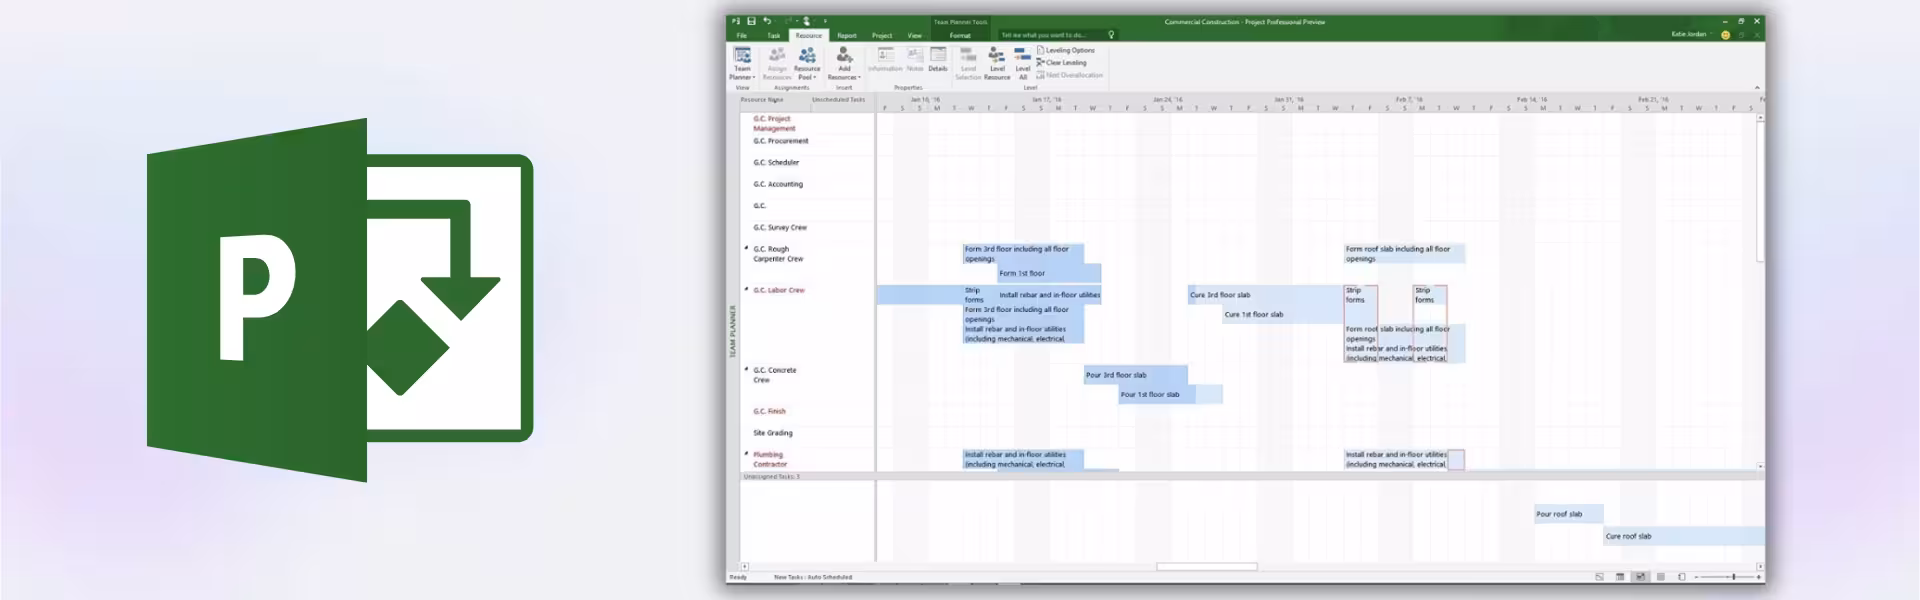
Task: Collapse the Plumbing Contractor row
Action: point(746,454)
